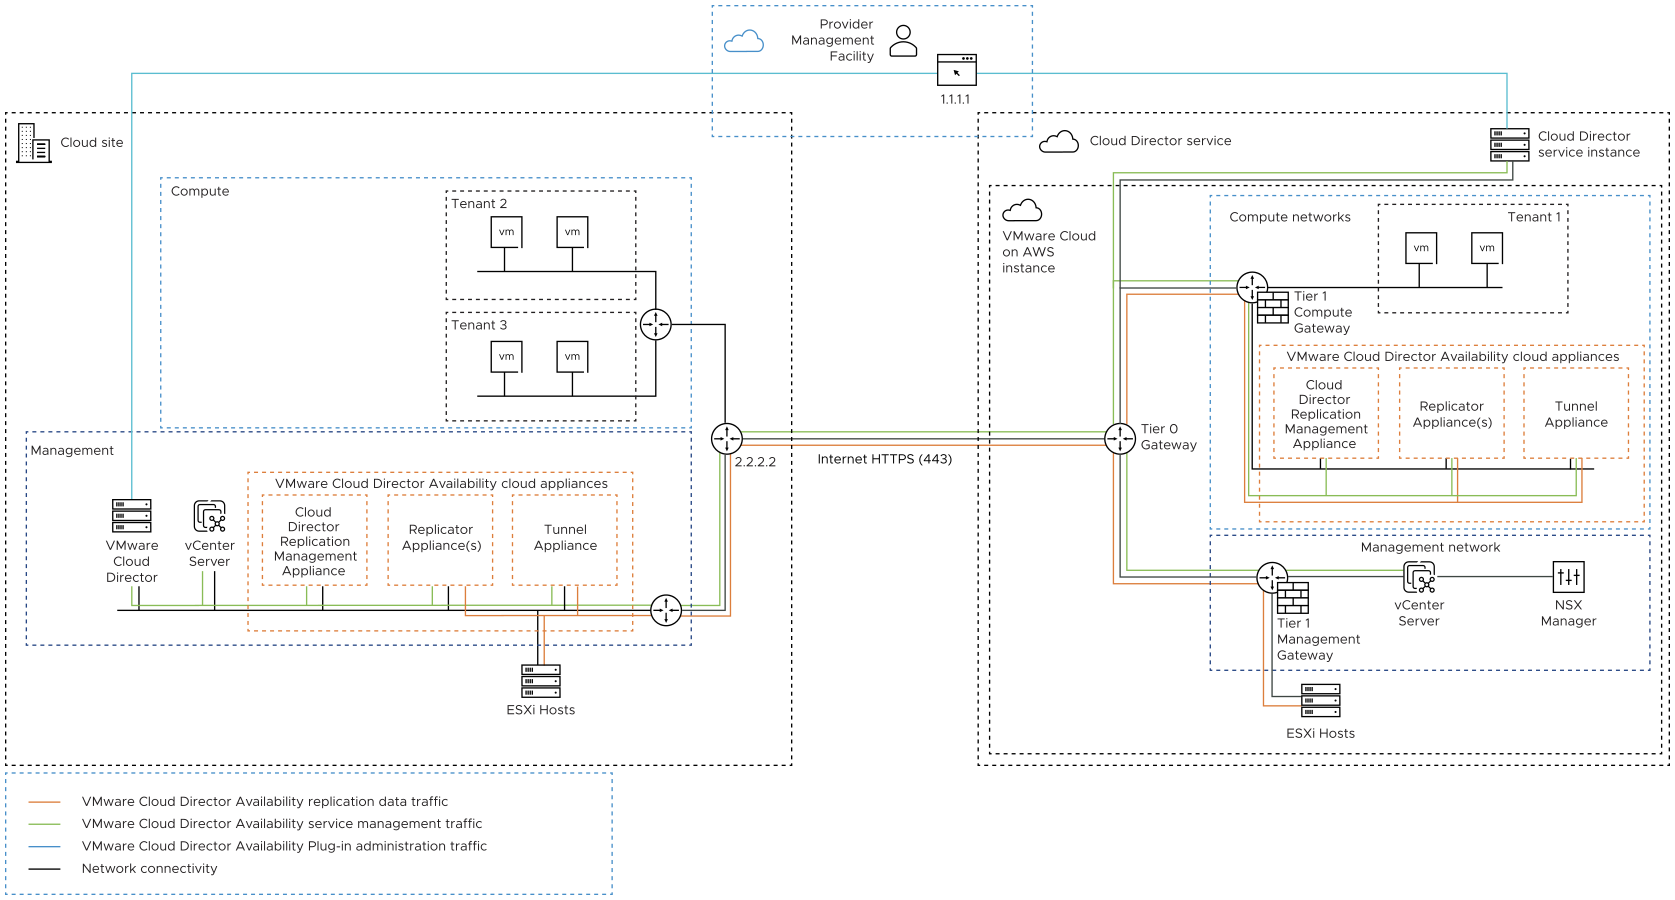Click the second vm icon in Tenant 1
Screen dimensions: 1675x900
pyautogui.click(x=1487, y=248)
